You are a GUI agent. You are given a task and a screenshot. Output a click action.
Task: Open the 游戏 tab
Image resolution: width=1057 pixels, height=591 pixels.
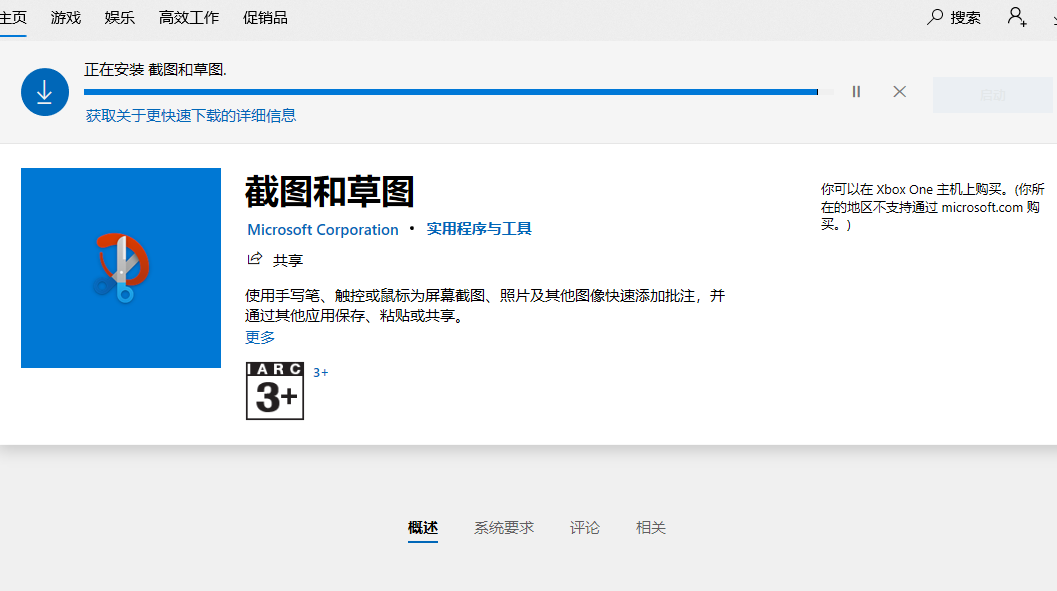pos(66,17)
